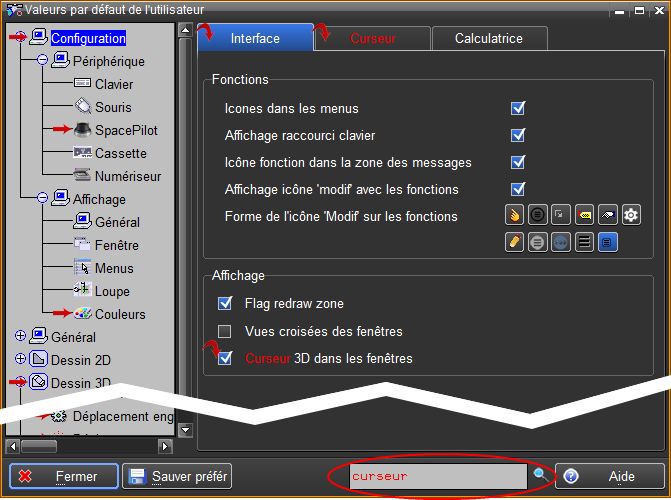Select the orange hand 'Modif' icon shape
The image size is (671, 500).
click(x=514, y=215)
